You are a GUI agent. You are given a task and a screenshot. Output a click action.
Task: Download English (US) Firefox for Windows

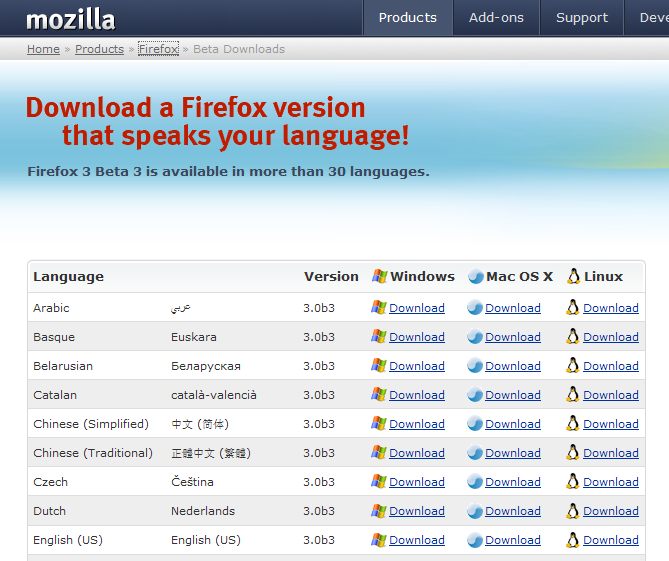pos(417,540)
